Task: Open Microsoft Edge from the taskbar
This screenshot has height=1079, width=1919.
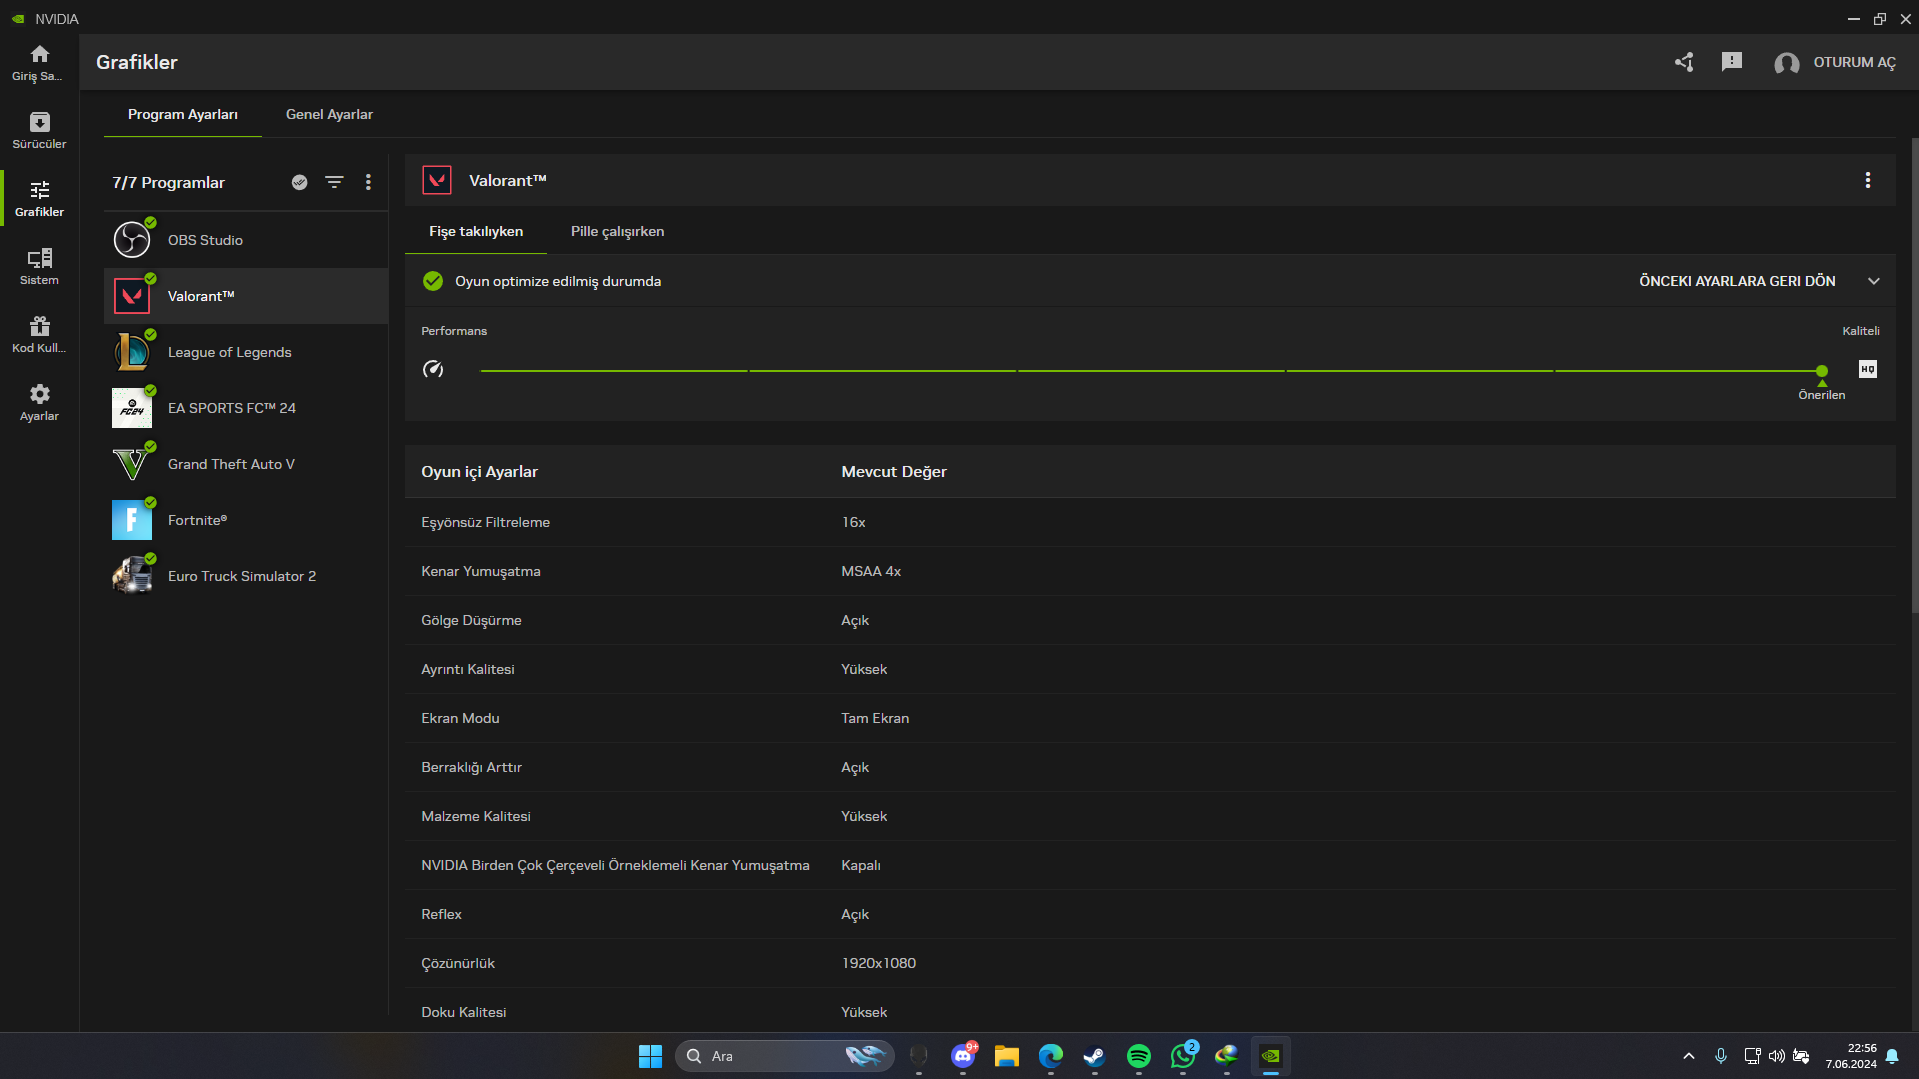Action: [x=1051, y=1056]
